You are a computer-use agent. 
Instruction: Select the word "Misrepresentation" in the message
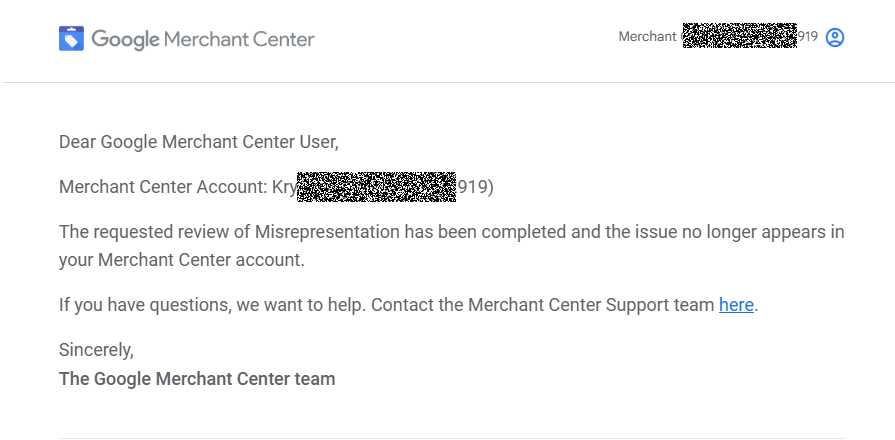click(327, 232)
